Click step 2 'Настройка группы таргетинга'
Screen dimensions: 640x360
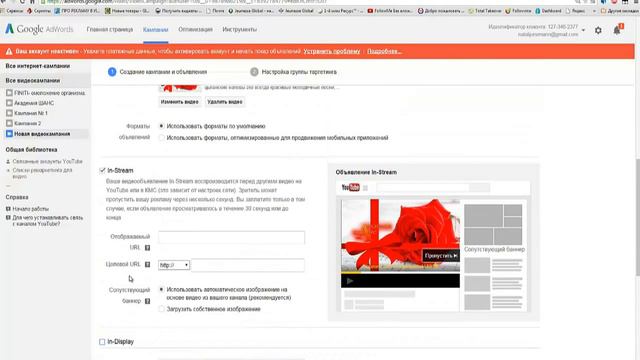[x=293, y=72]
